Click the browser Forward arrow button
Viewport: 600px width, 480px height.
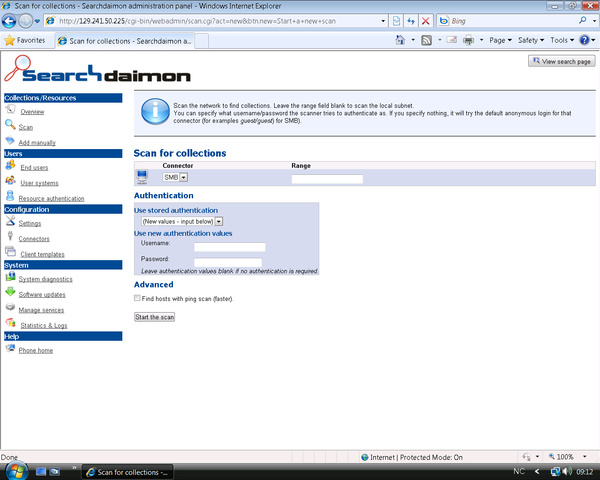(x=26, y=21)
